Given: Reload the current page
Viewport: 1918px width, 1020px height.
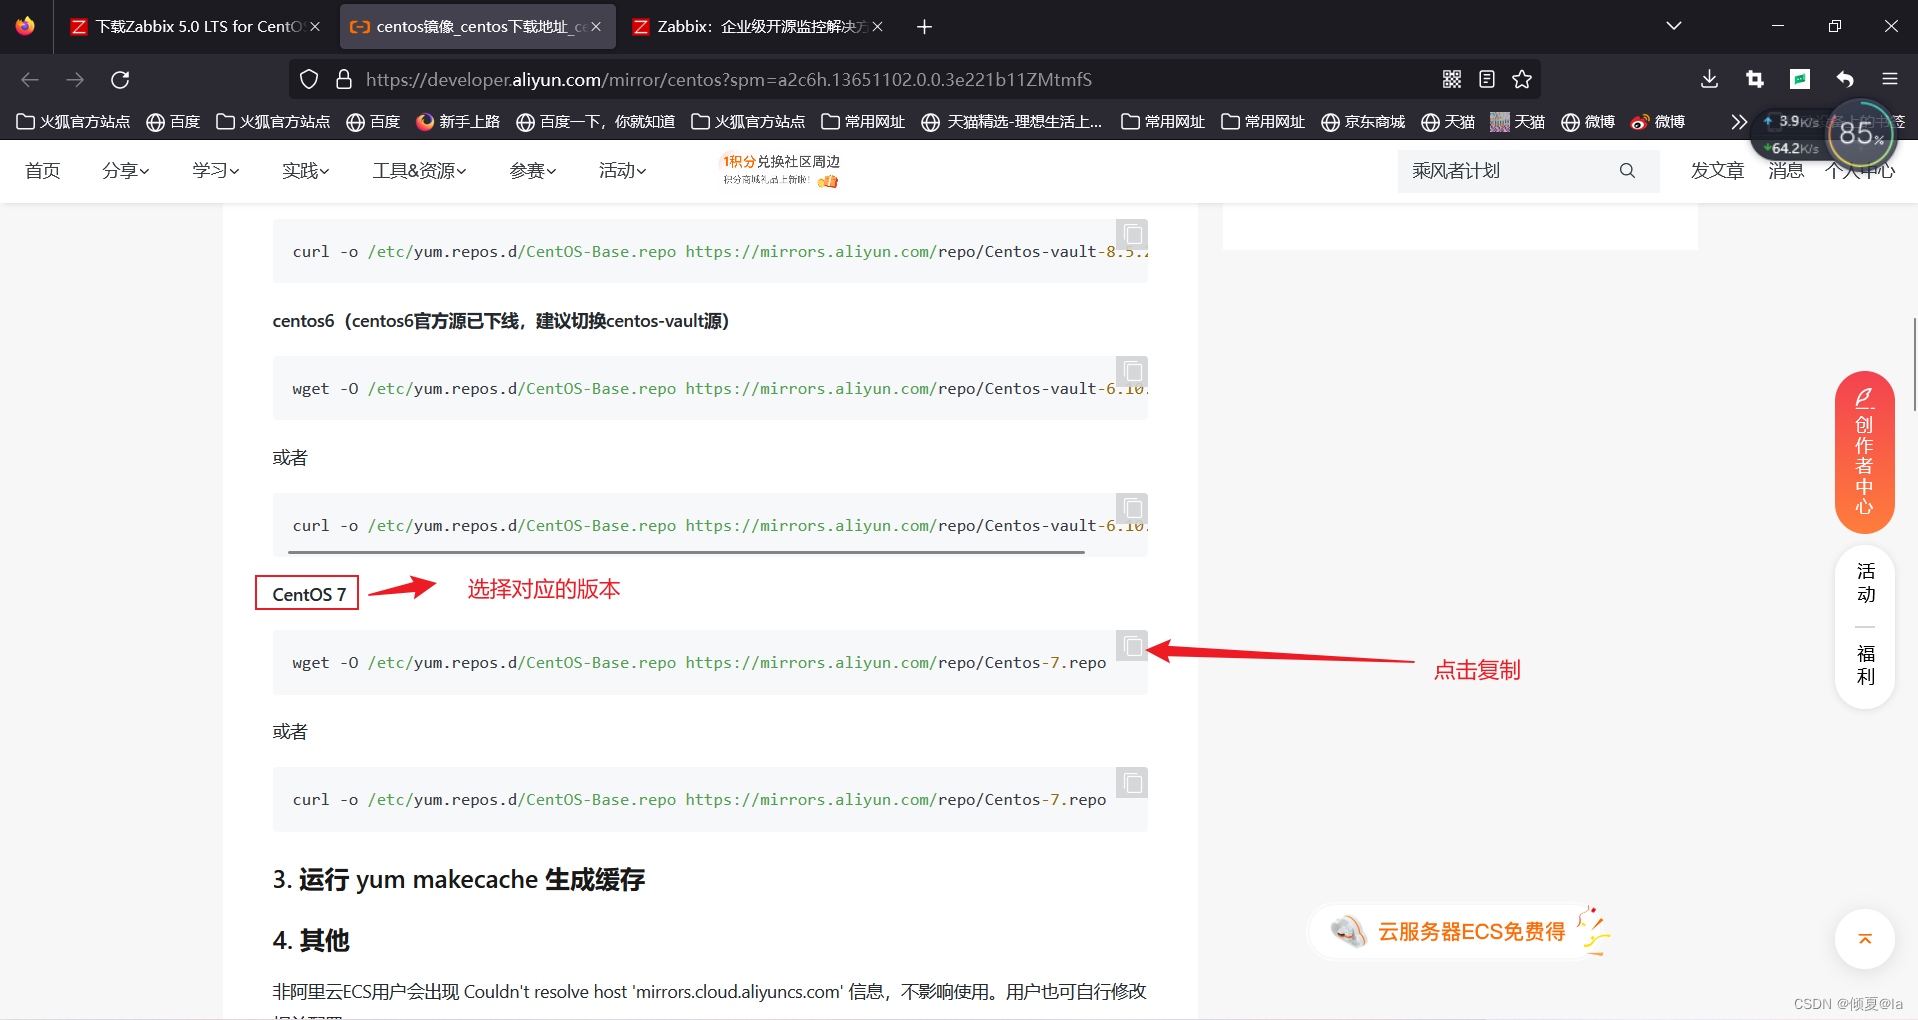Looking at the screenshot, I should coord(120,79).
